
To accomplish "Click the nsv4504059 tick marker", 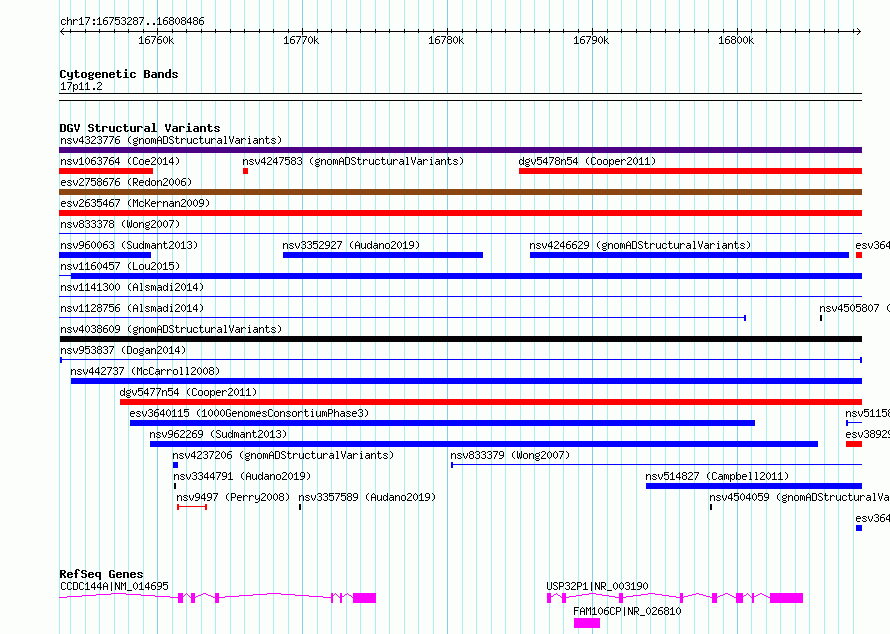I will [x=711, y=507].
